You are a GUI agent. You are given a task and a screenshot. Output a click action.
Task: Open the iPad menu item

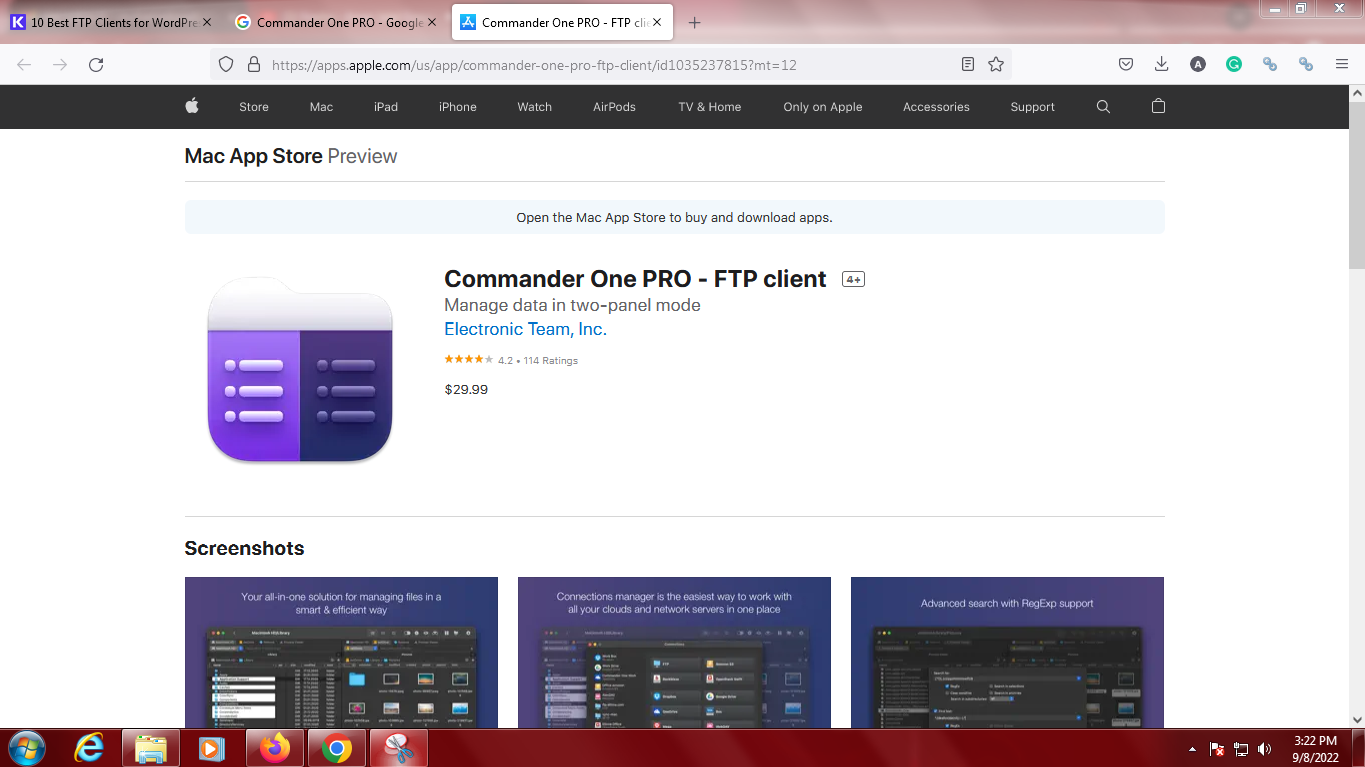click(386, 107)
